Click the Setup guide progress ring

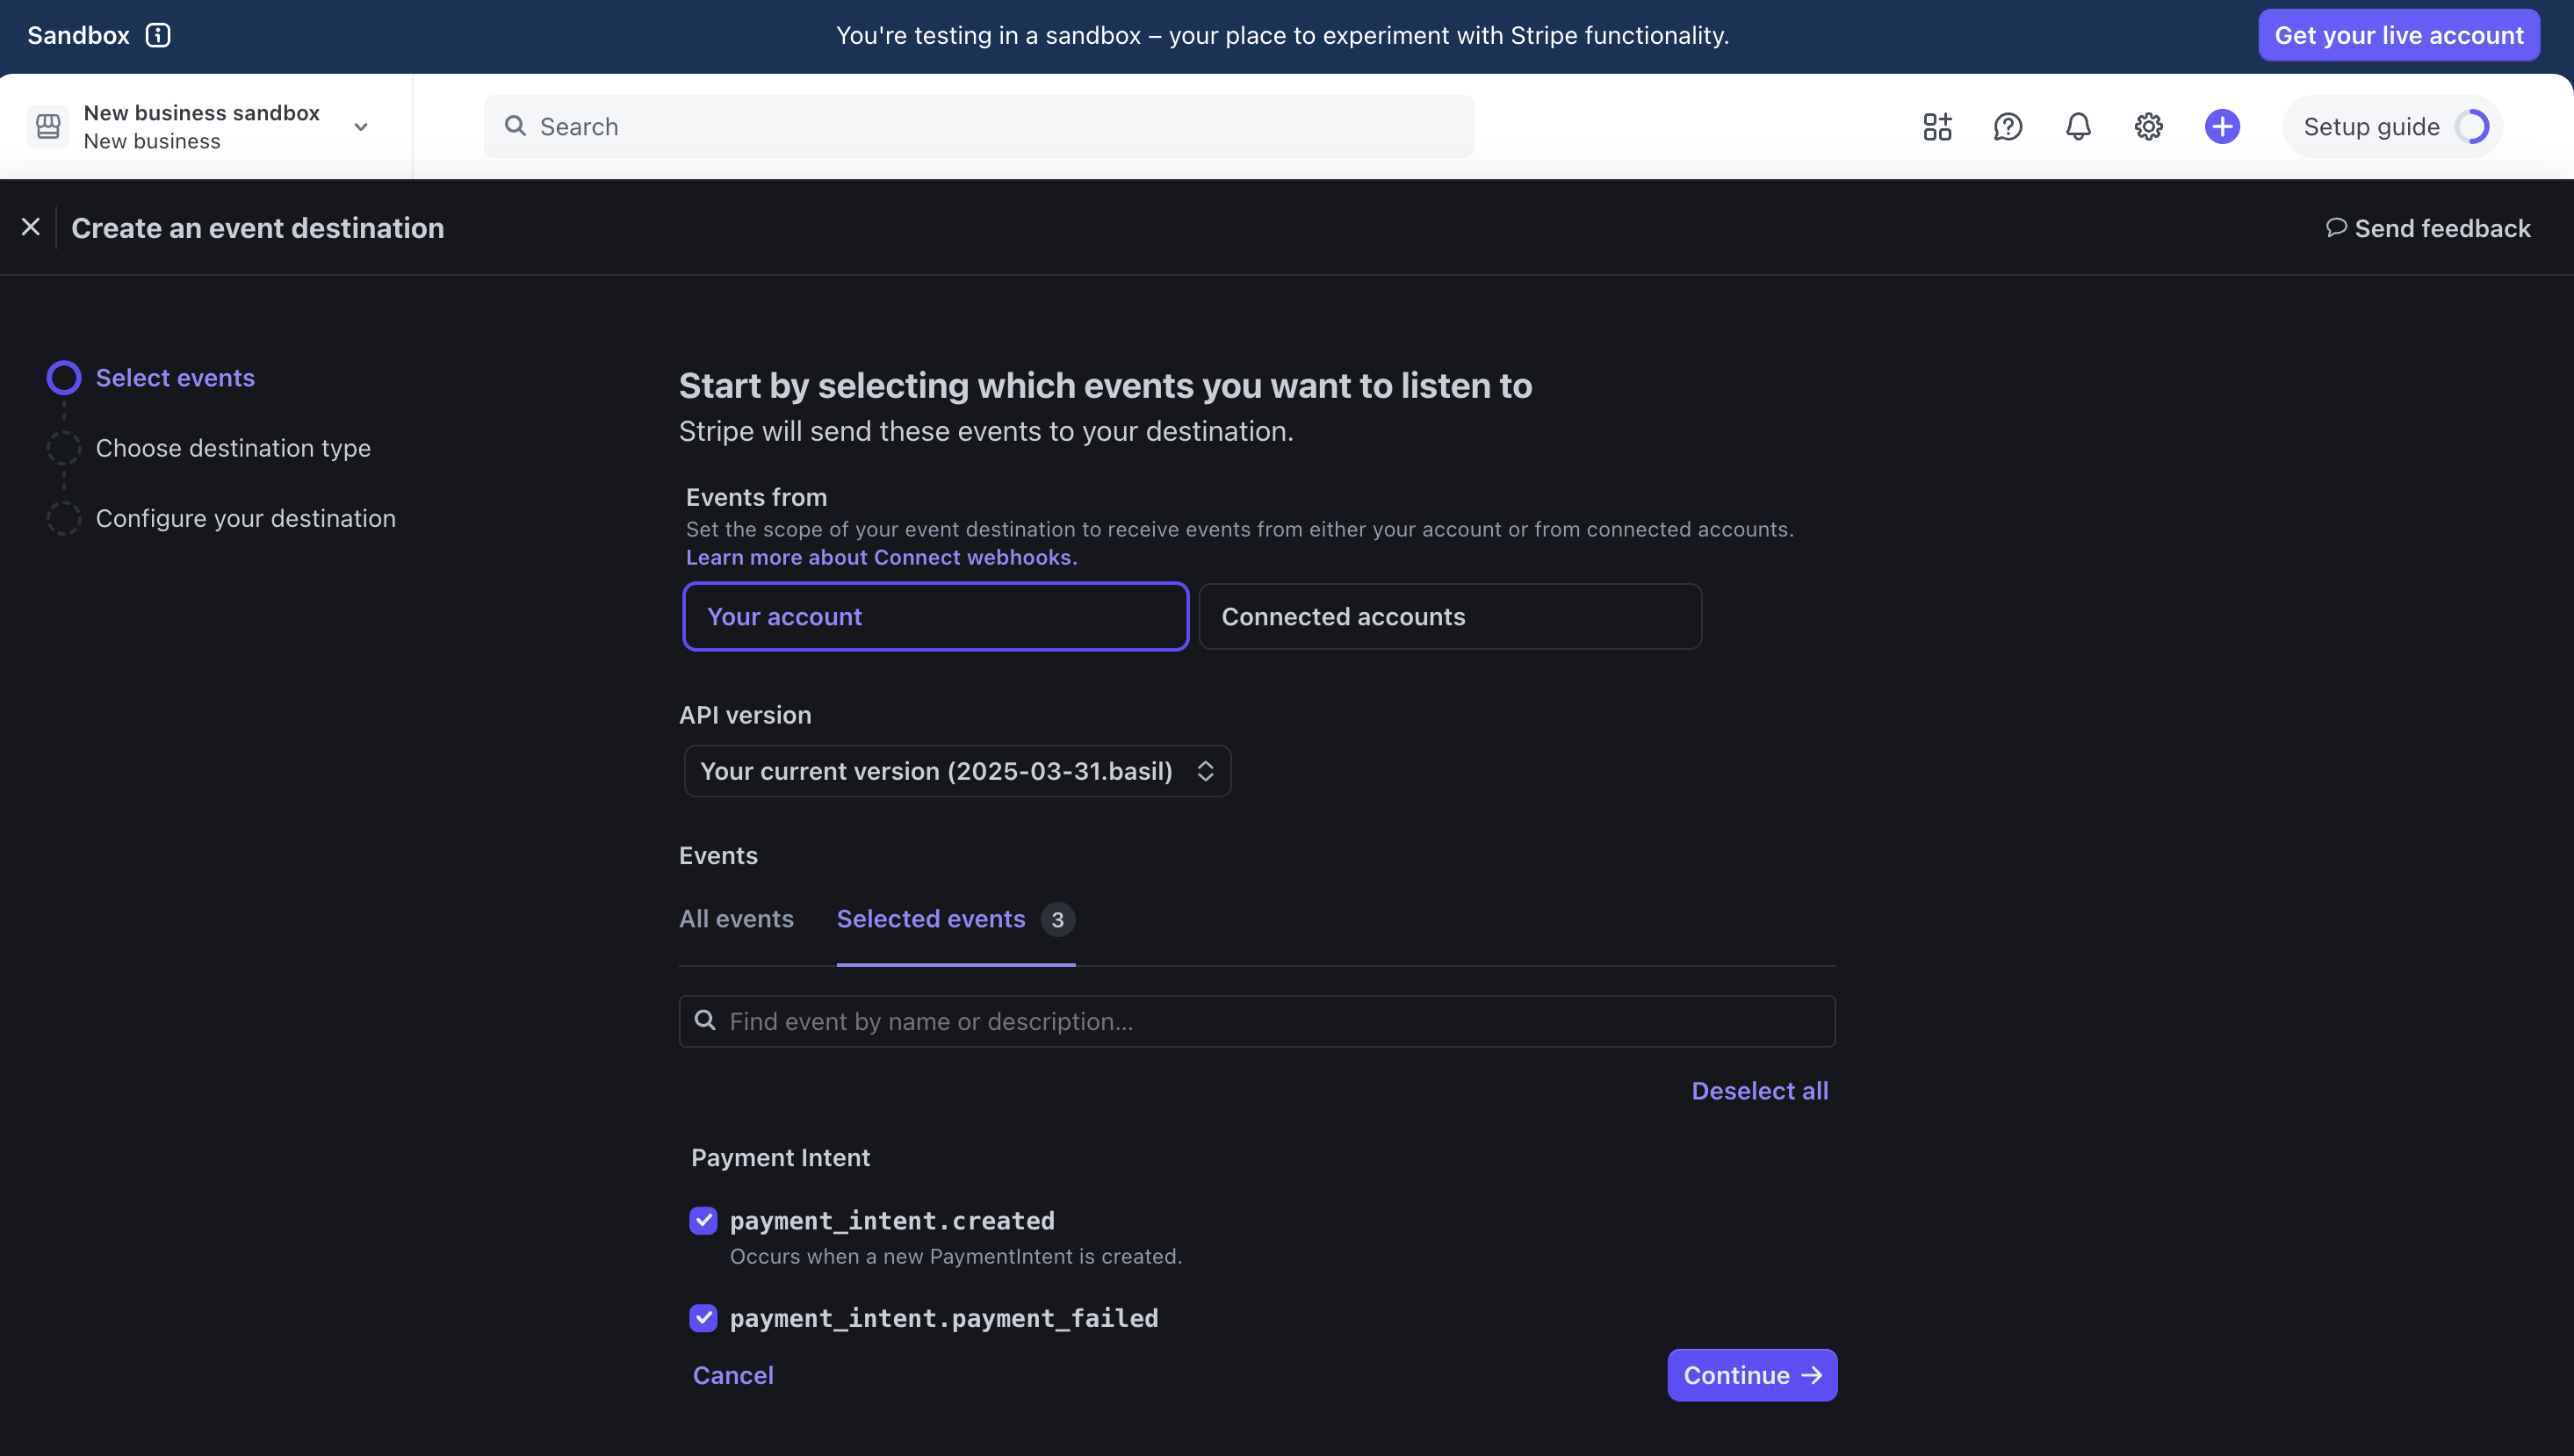tap(2472, 127)
